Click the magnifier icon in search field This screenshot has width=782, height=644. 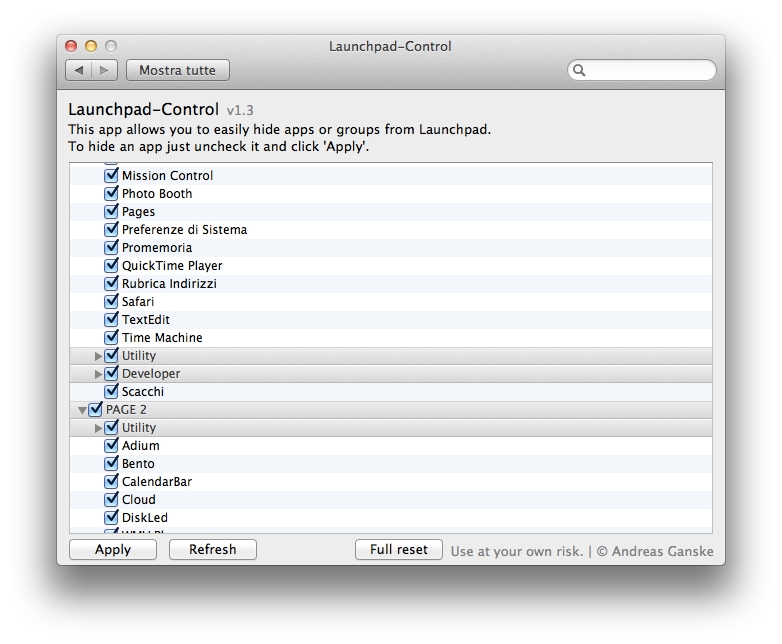pos(579,70)
